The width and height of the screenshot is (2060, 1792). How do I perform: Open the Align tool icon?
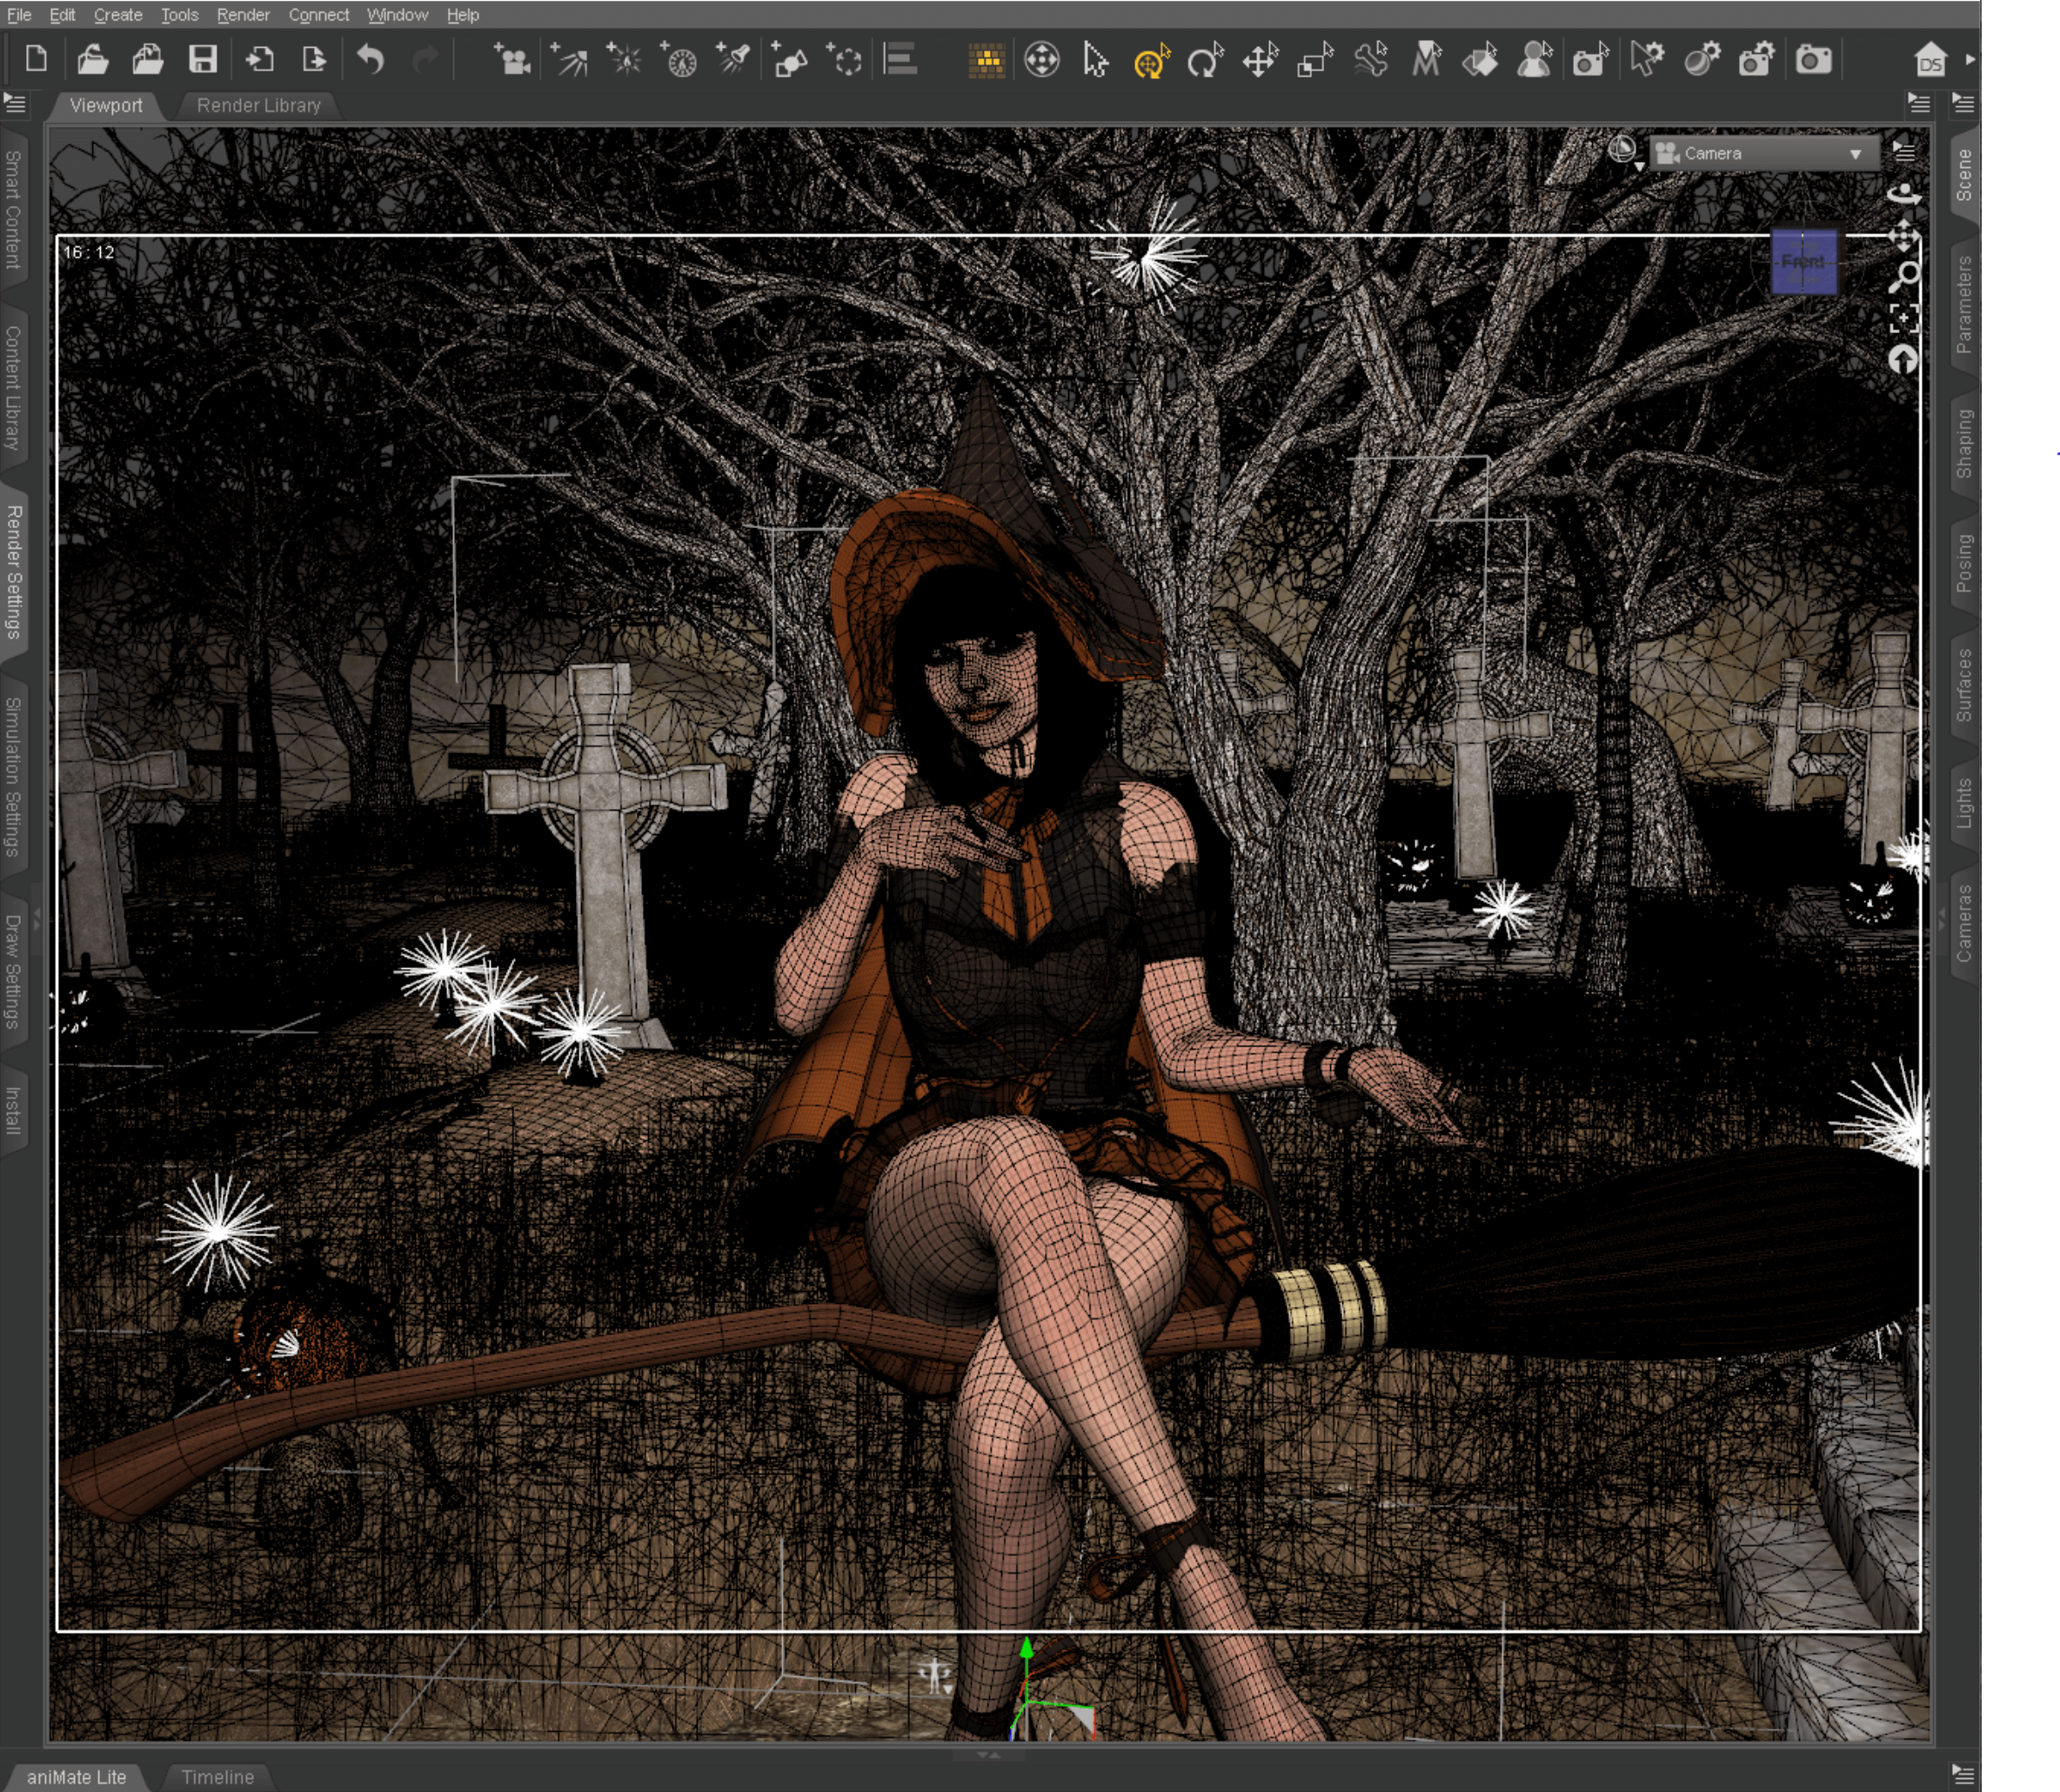(x=901, y=60)
